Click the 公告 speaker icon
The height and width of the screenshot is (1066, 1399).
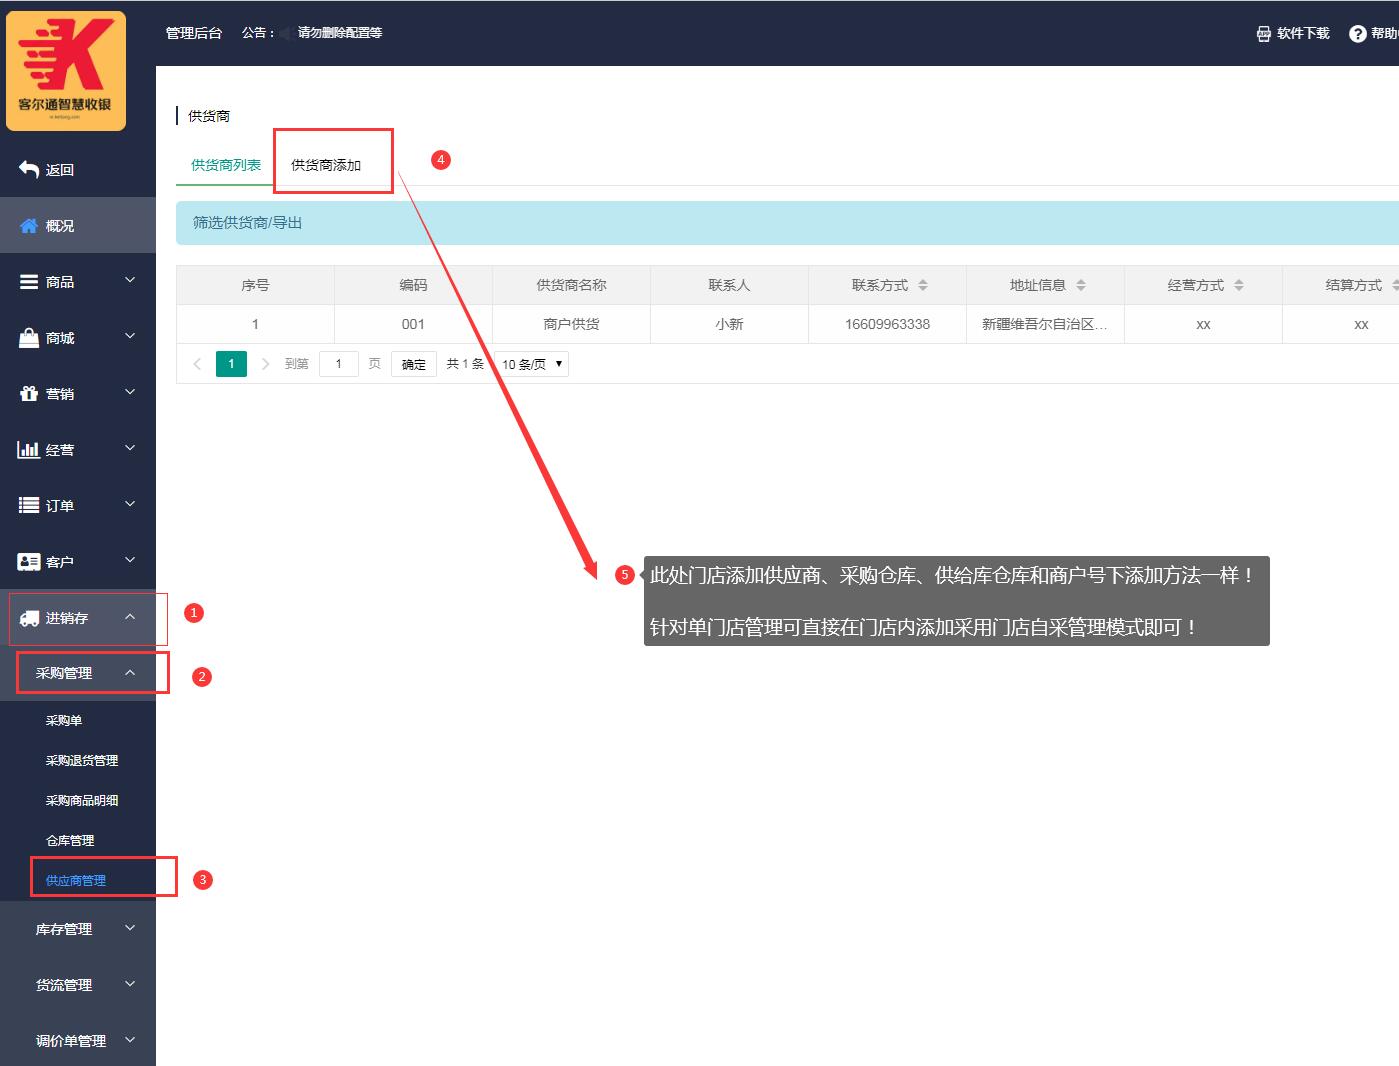pos(284,33)
